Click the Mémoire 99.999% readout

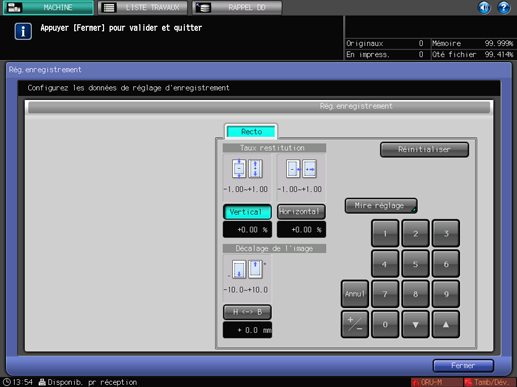[473, 43]
